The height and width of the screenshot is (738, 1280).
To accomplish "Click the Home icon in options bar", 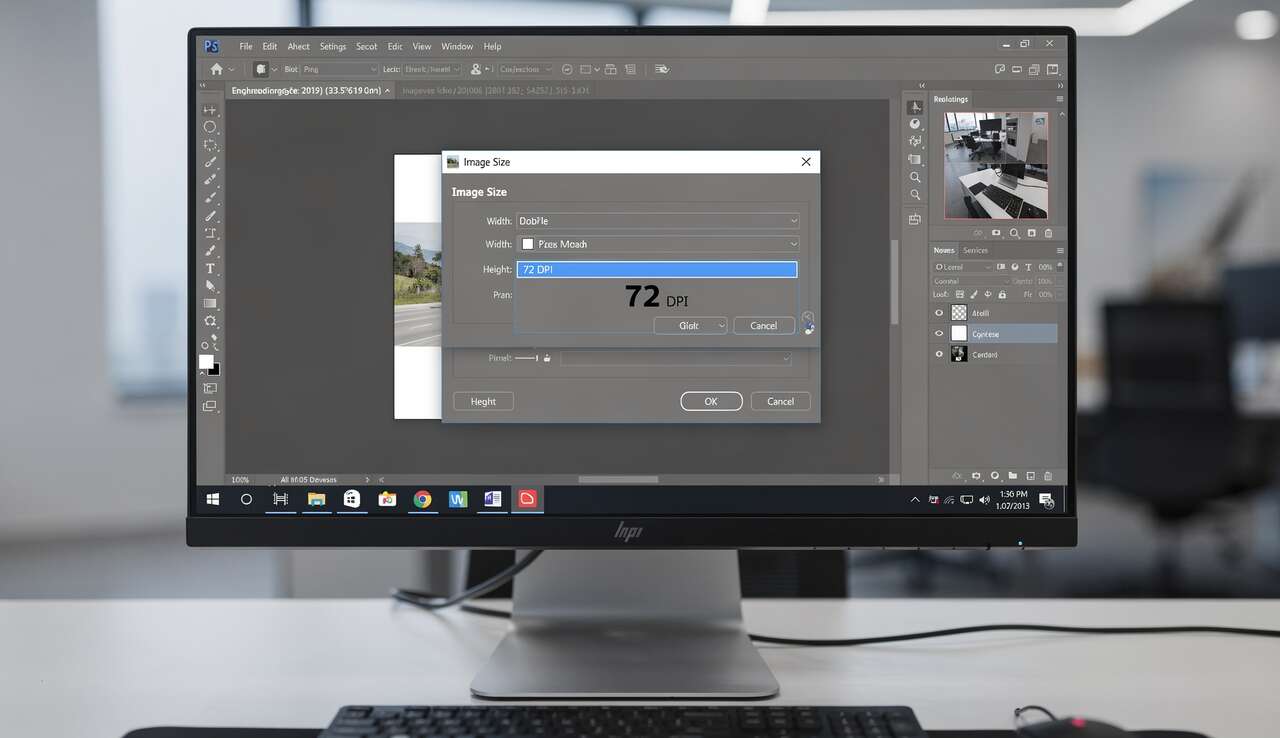I will 216,69.
